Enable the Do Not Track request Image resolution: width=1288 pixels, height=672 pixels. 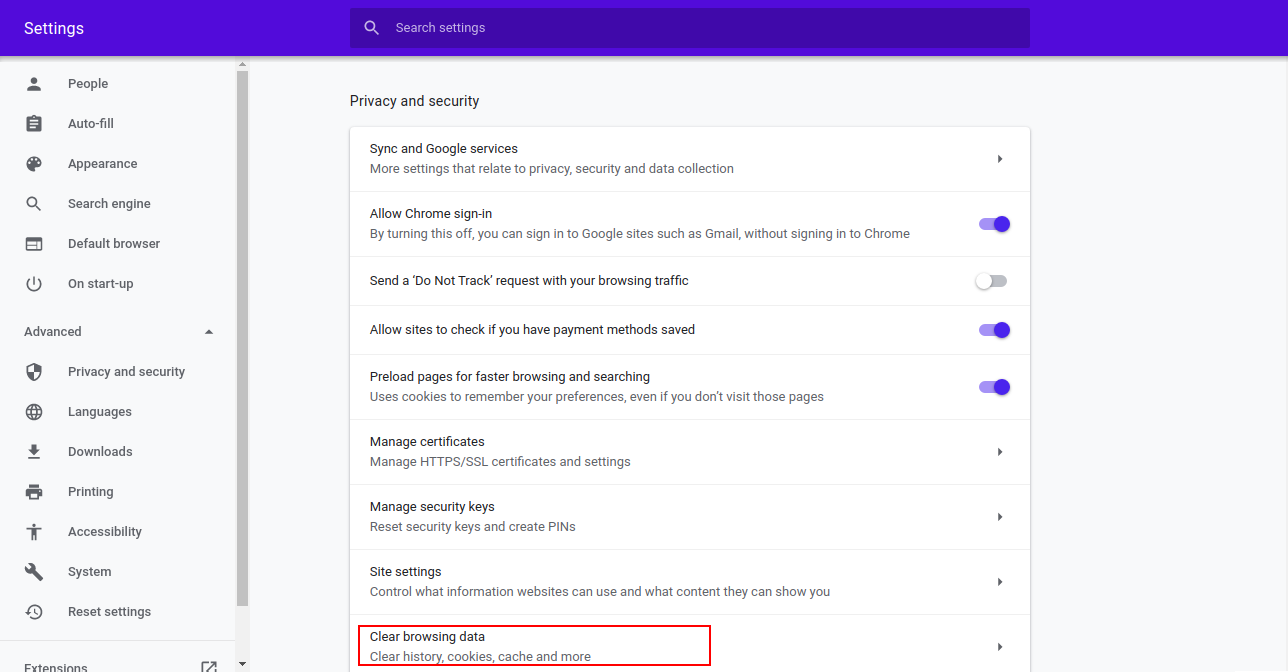pyautogui.click(x=991, y=281)
